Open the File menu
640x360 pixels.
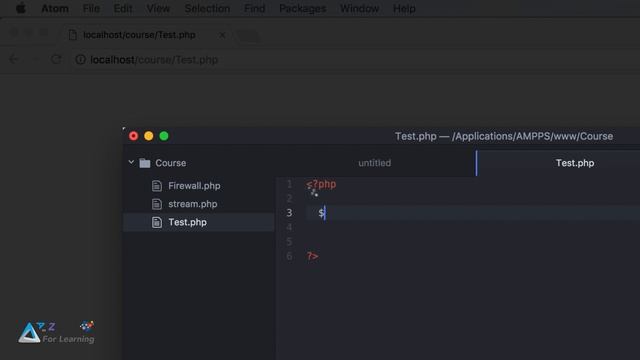[x=91, y=9]
